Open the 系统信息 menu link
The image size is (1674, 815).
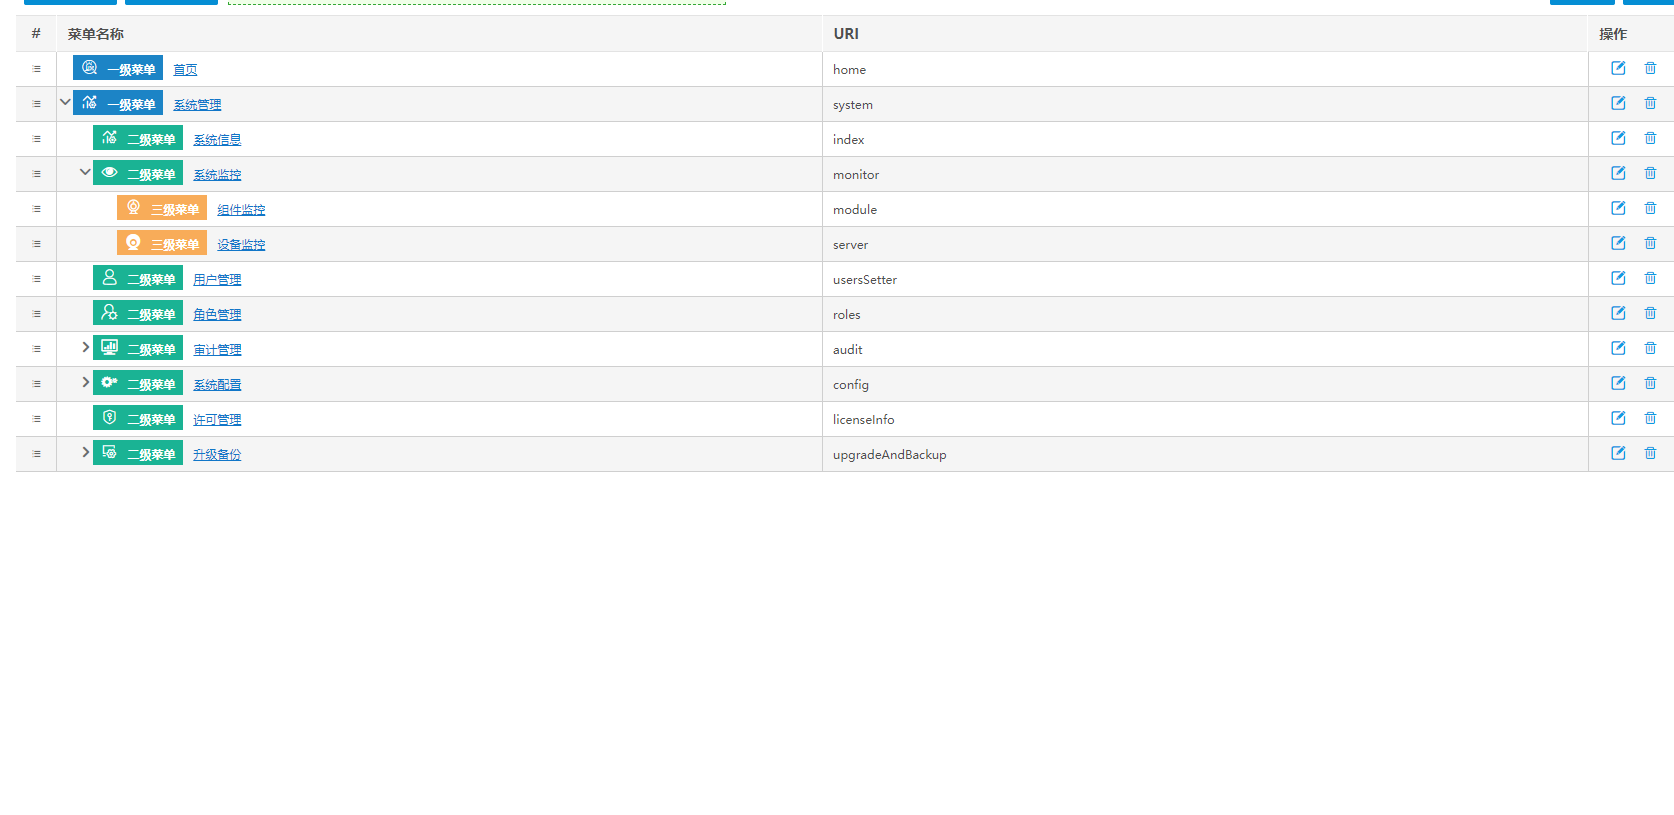pyautogui.click(x=217, y=140)
